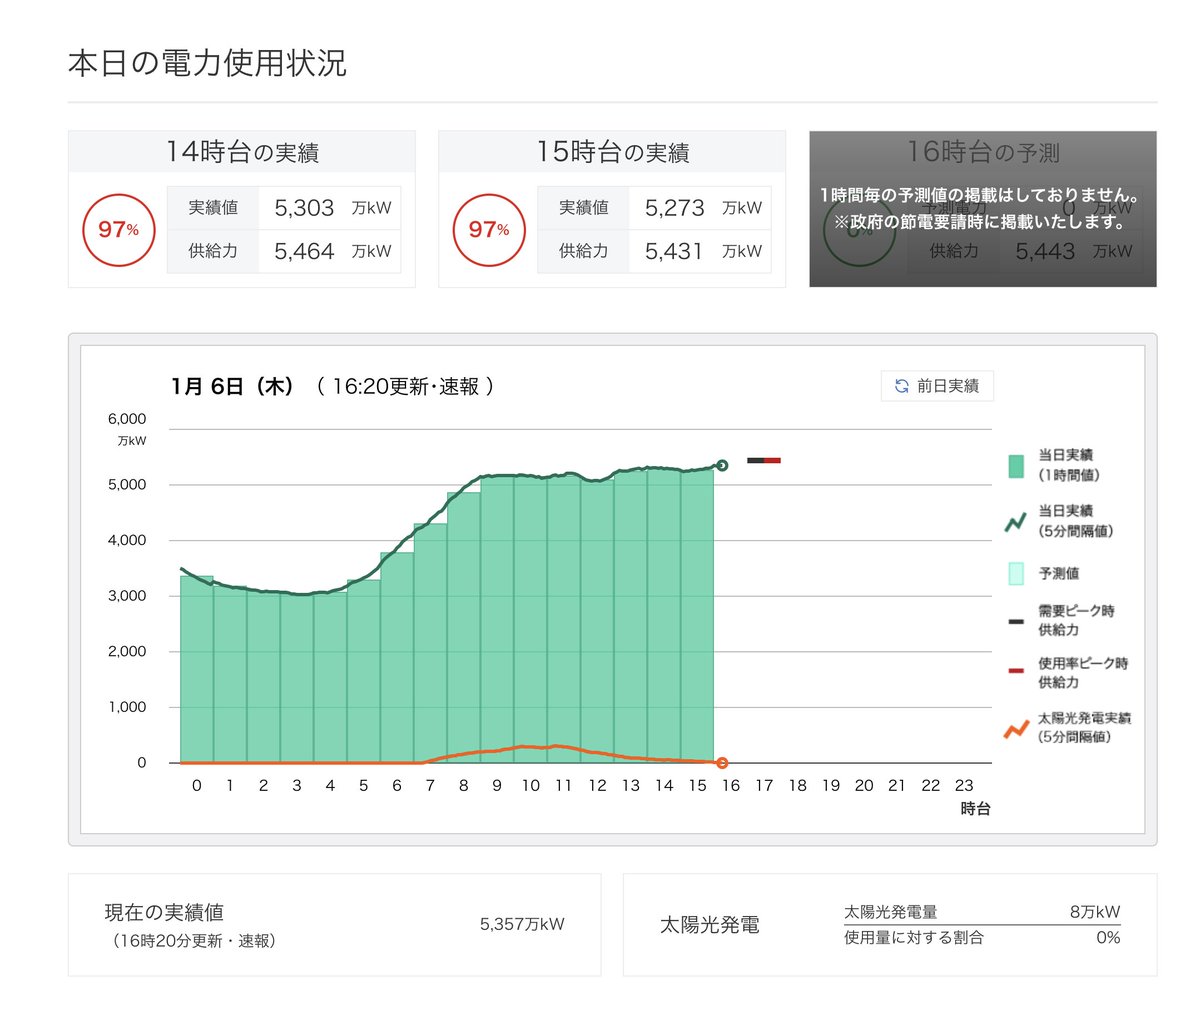Select the 14時台の実績 card title

coord(242,152)
